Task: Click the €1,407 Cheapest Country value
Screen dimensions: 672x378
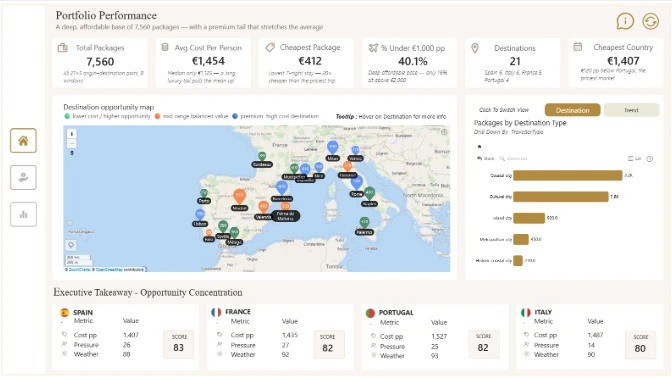Action: coord(623,61)
